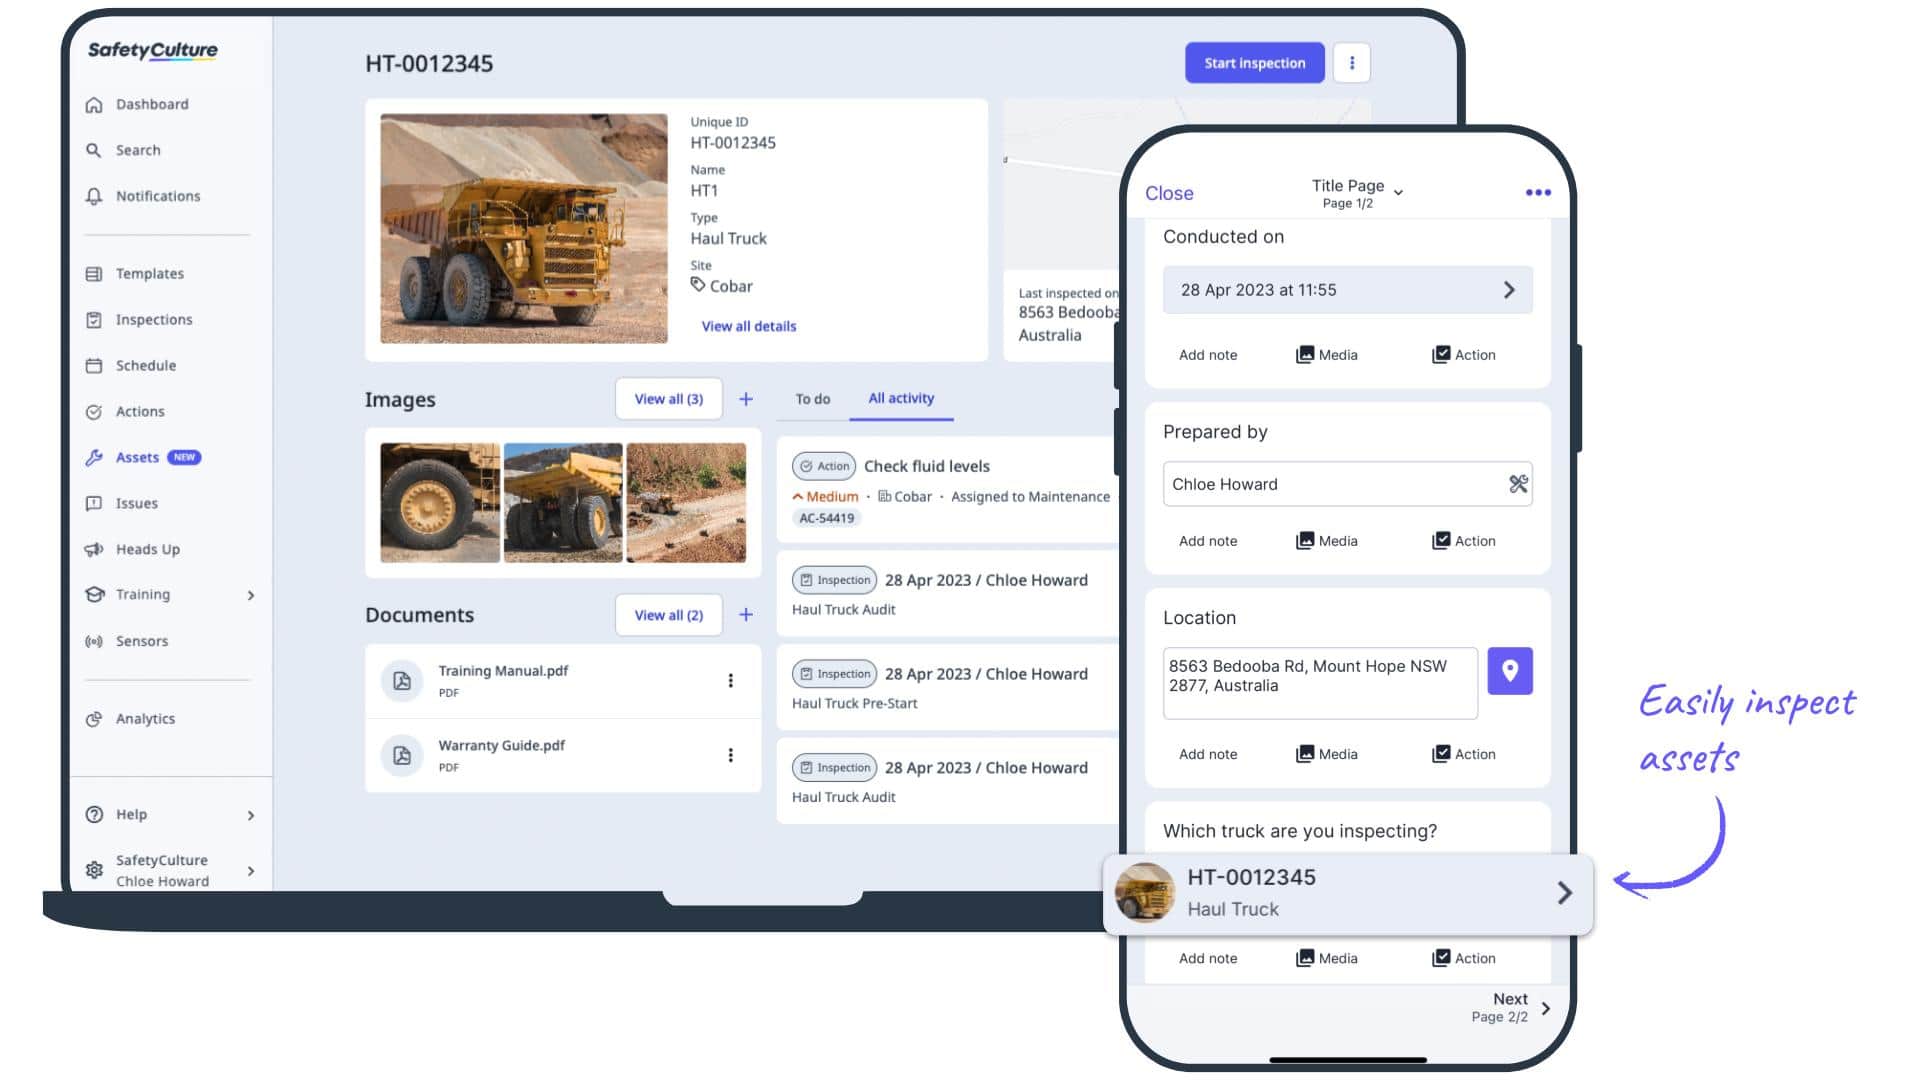Select the All activity tab
The height and width of the screenshot is (1080, 1920).
pos(901,398)
